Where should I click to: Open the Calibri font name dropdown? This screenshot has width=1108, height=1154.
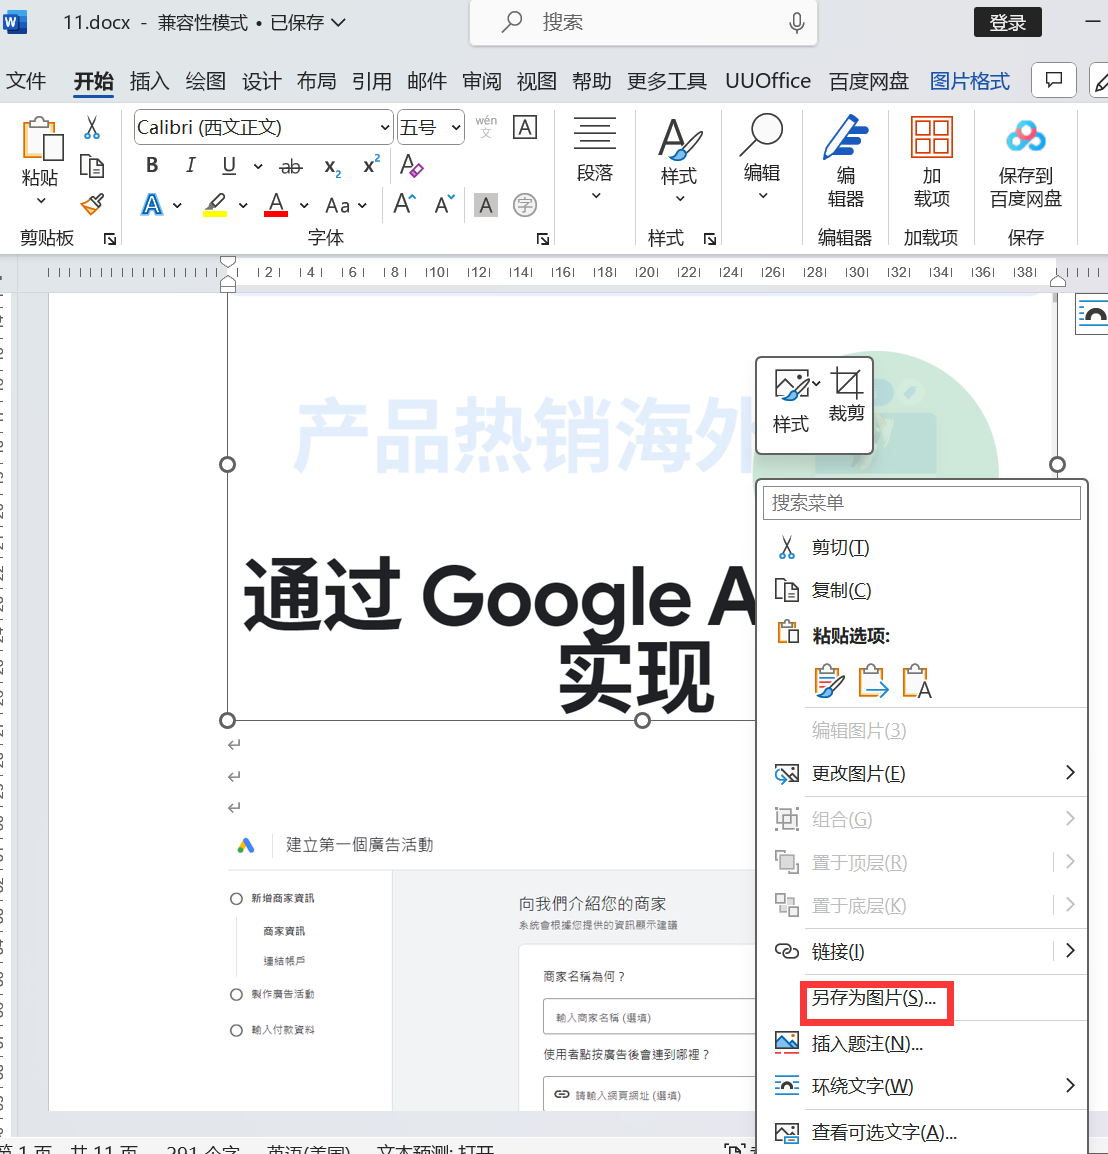[384, 127]
